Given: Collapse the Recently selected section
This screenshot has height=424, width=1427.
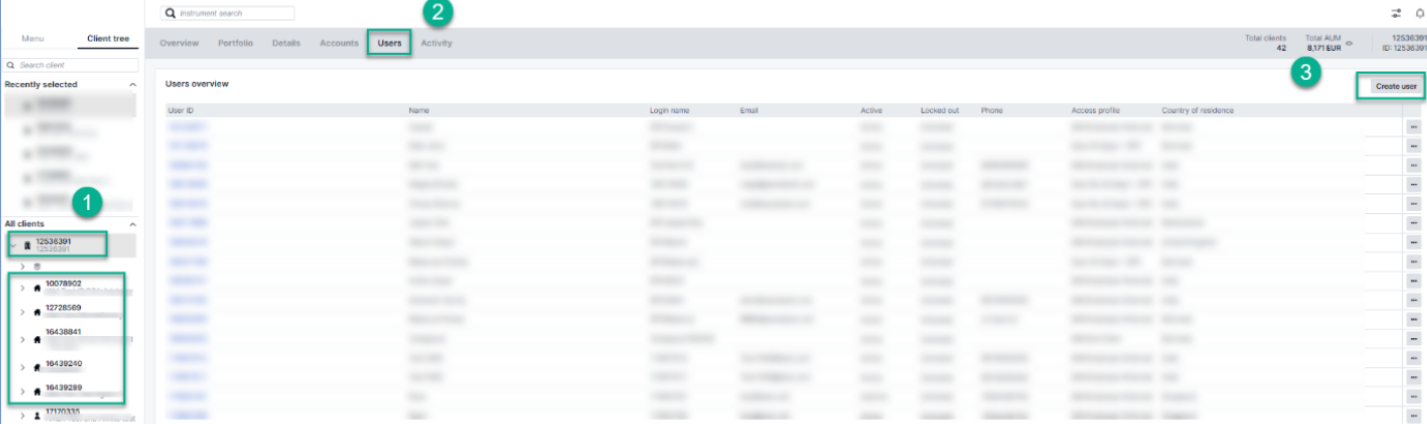Looking at the screenshot, I should pyautogui.click(x=133, y=85).
